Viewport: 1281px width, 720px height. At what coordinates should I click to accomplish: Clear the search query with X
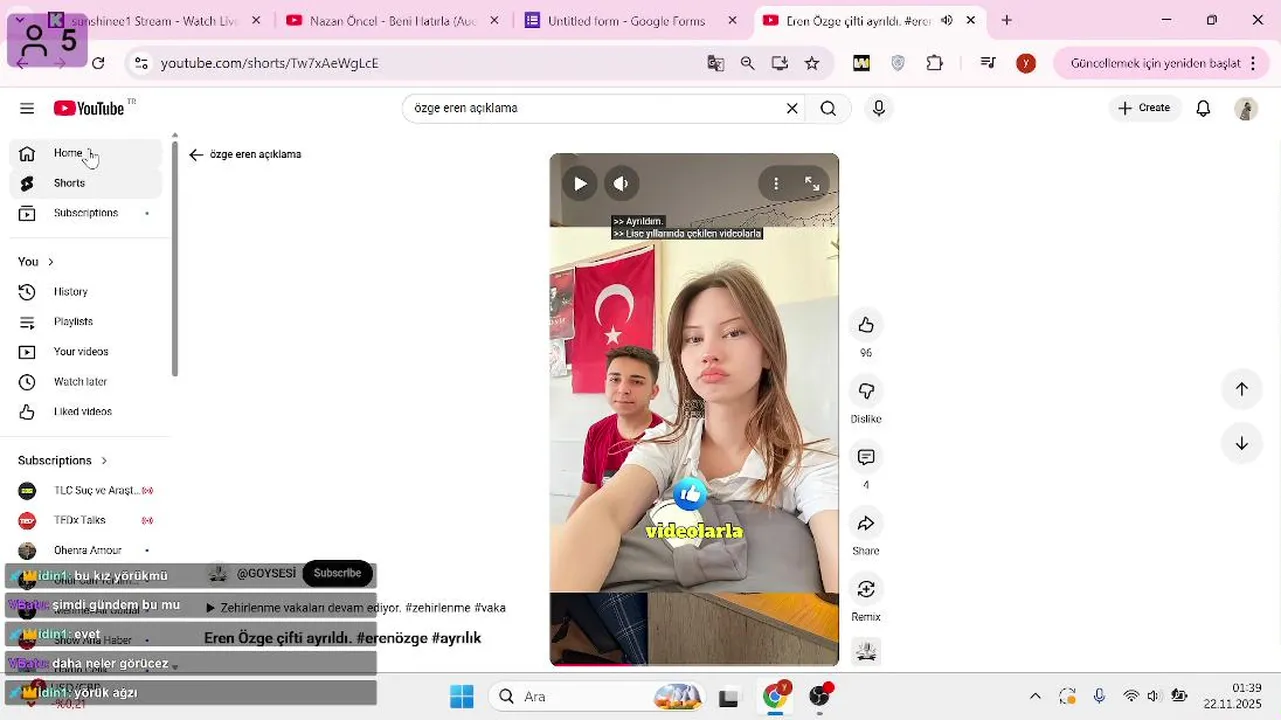(792, 108)
